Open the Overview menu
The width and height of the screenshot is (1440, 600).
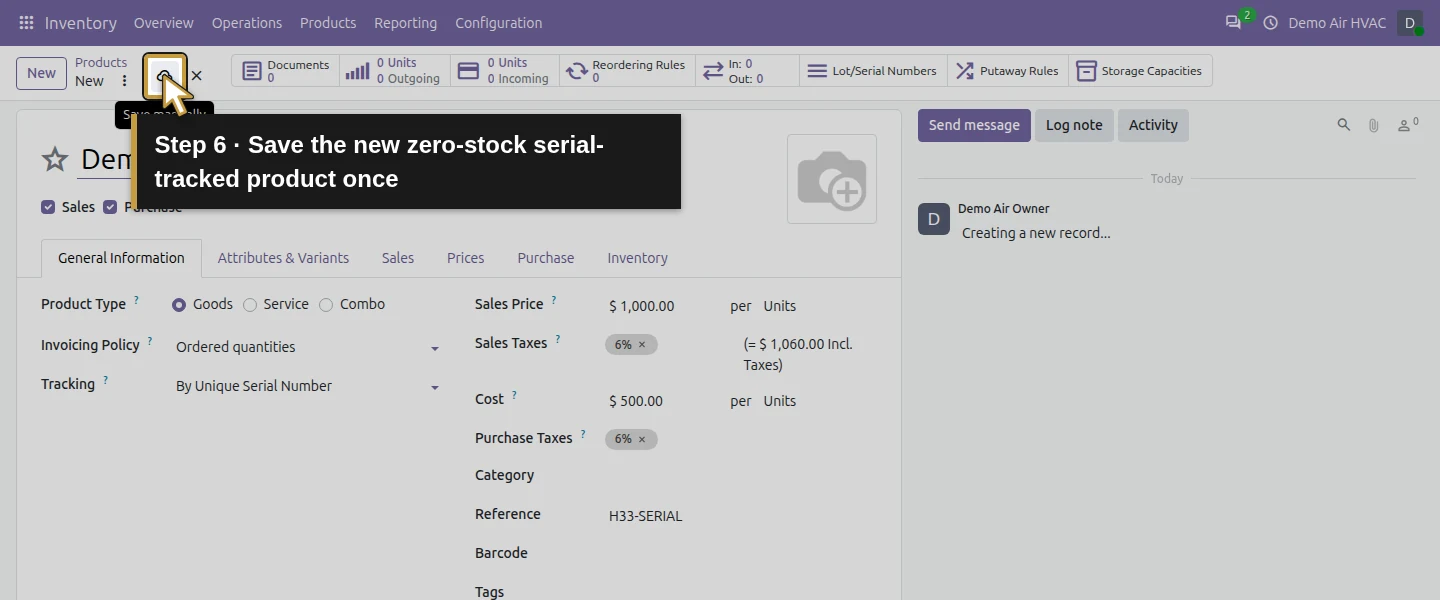tap(164, 22)
